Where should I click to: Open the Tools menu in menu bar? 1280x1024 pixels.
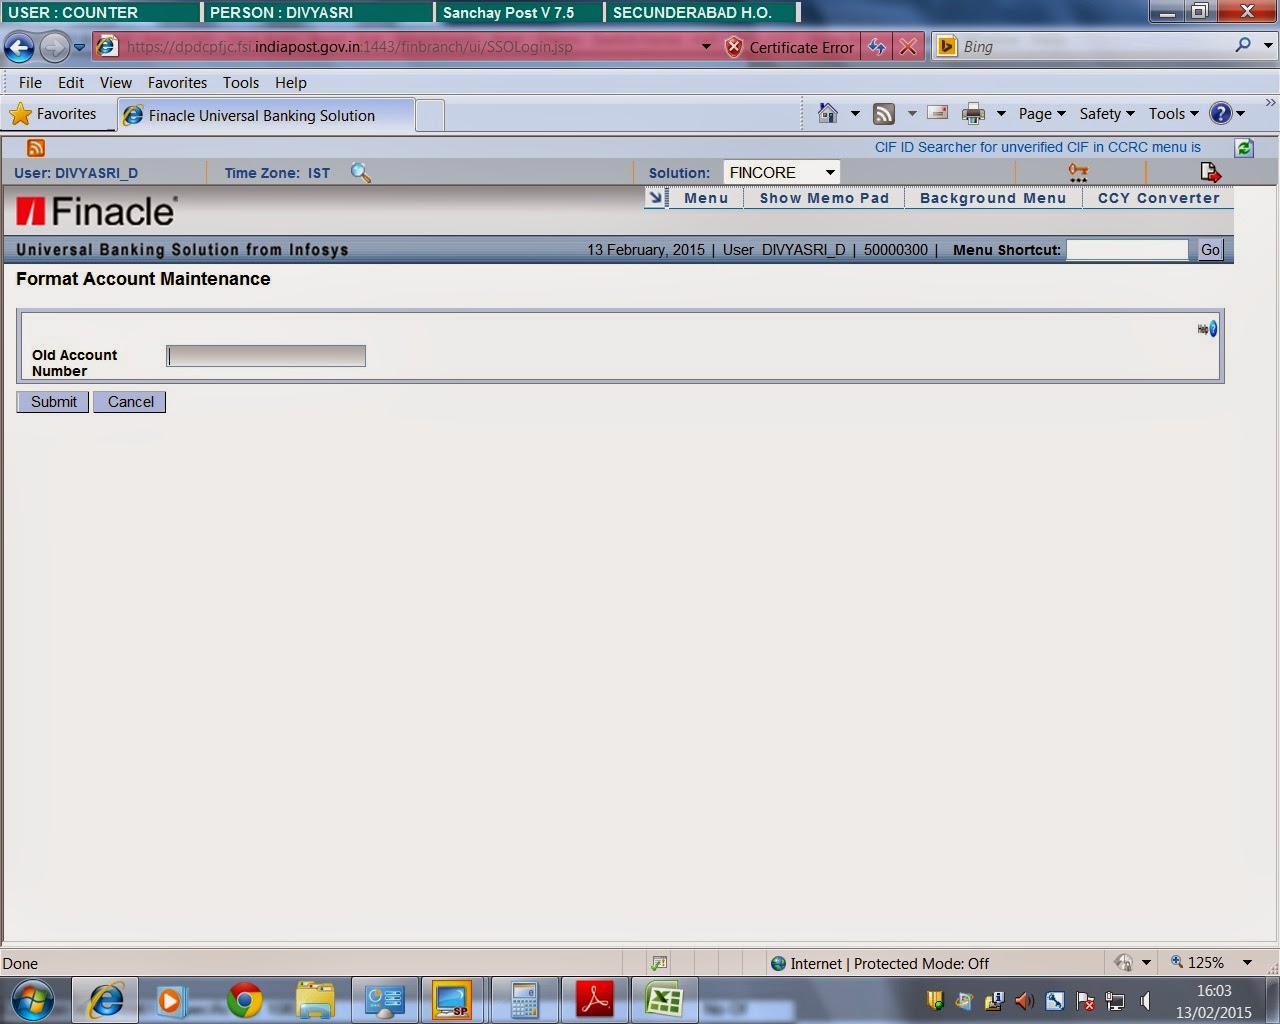pos(240,82)
